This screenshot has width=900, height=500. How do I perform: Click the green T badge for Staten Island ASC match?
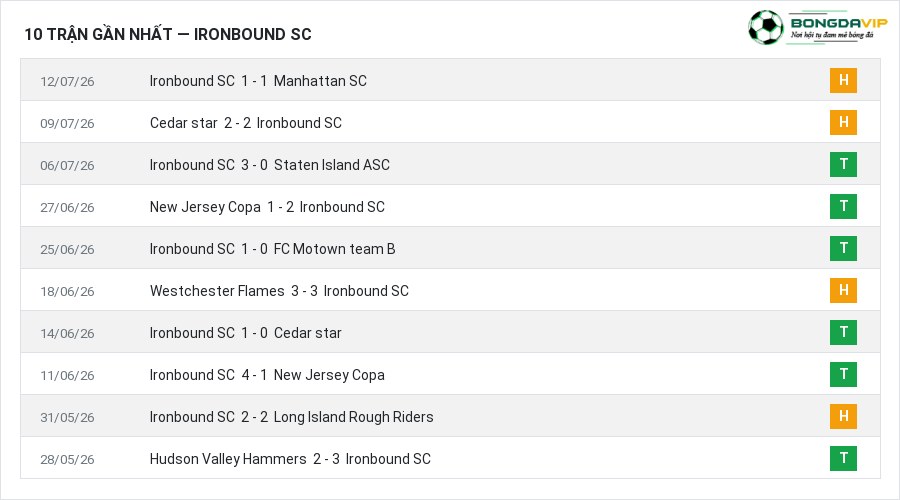843,164
